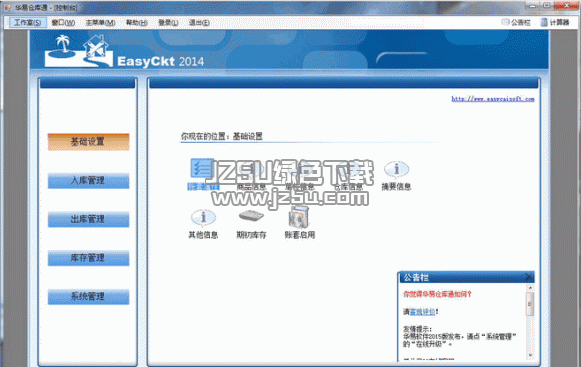Open the 主菜单(M) menu

point(100,23)
